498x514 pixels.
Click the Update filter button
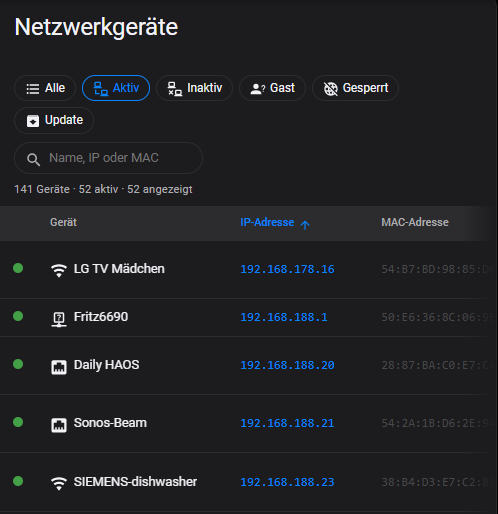point(54,120)
